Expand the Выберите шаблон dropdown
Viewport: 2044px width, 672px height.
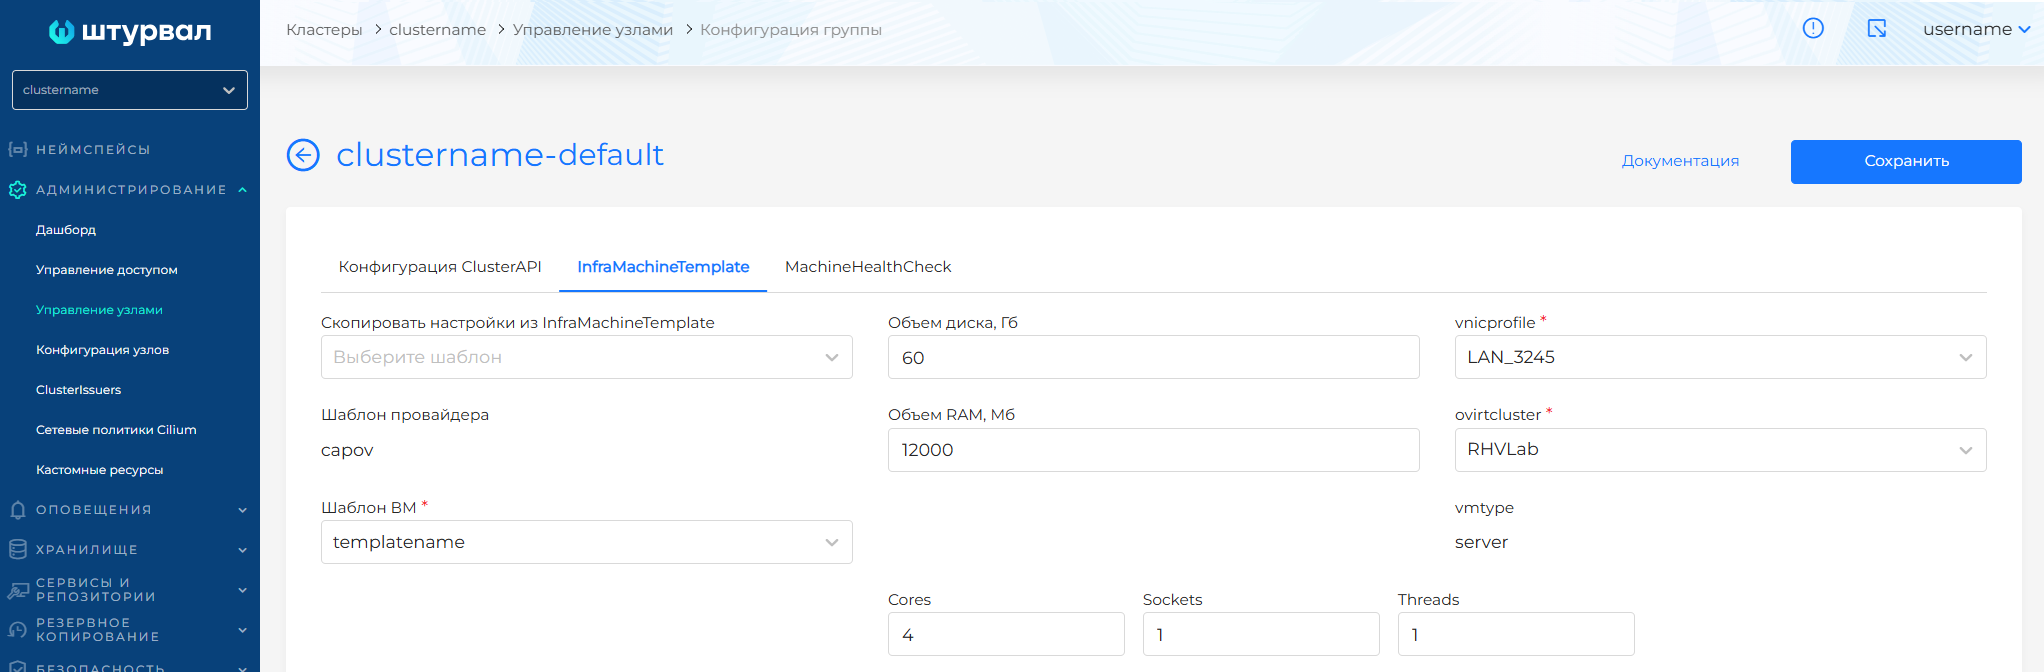point(586,358)
